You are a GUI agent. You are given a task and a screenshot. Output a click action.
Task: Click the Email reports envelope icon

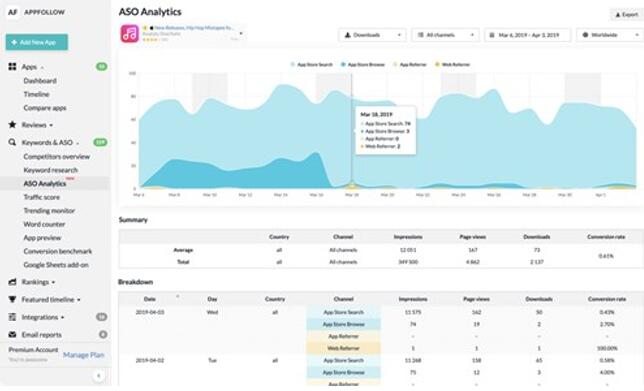12,335
